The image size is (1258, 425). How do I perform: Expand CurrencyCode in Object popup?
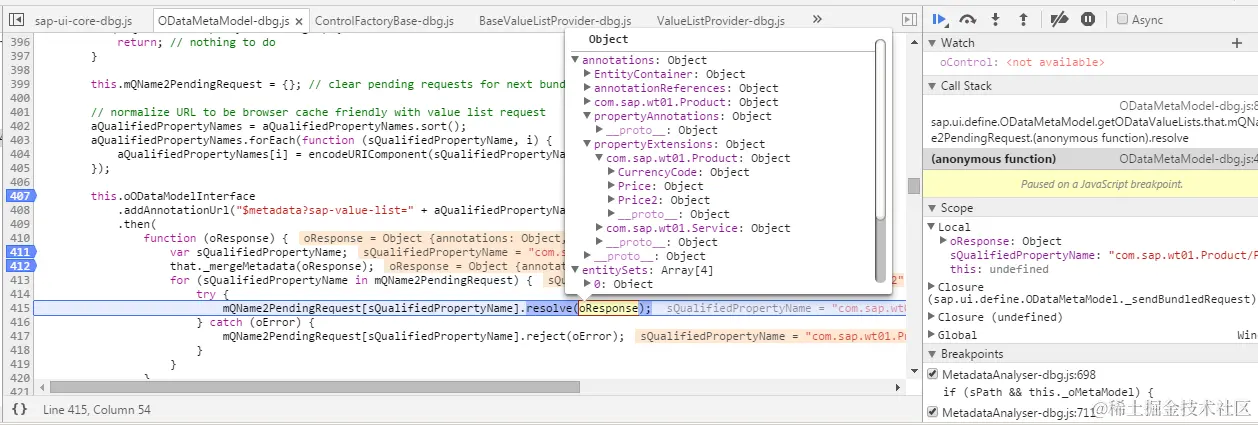[611, 172]
